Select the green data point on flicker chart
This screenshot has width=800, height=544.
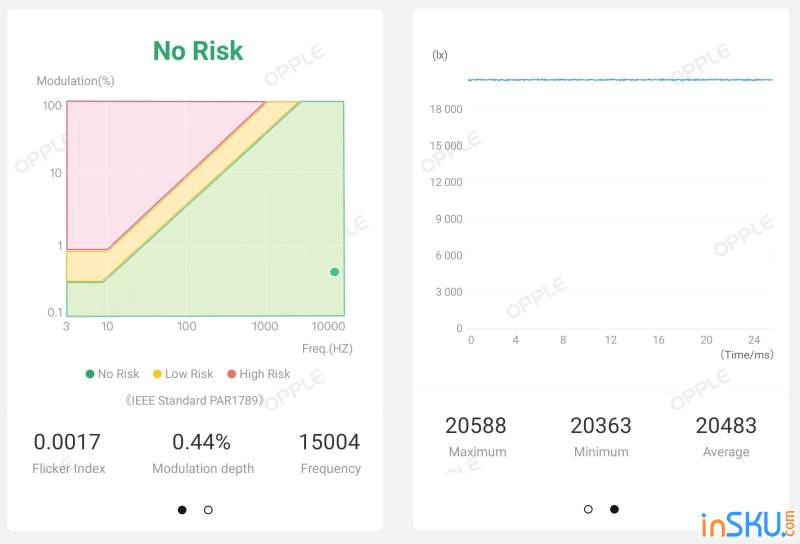[335, 272]
